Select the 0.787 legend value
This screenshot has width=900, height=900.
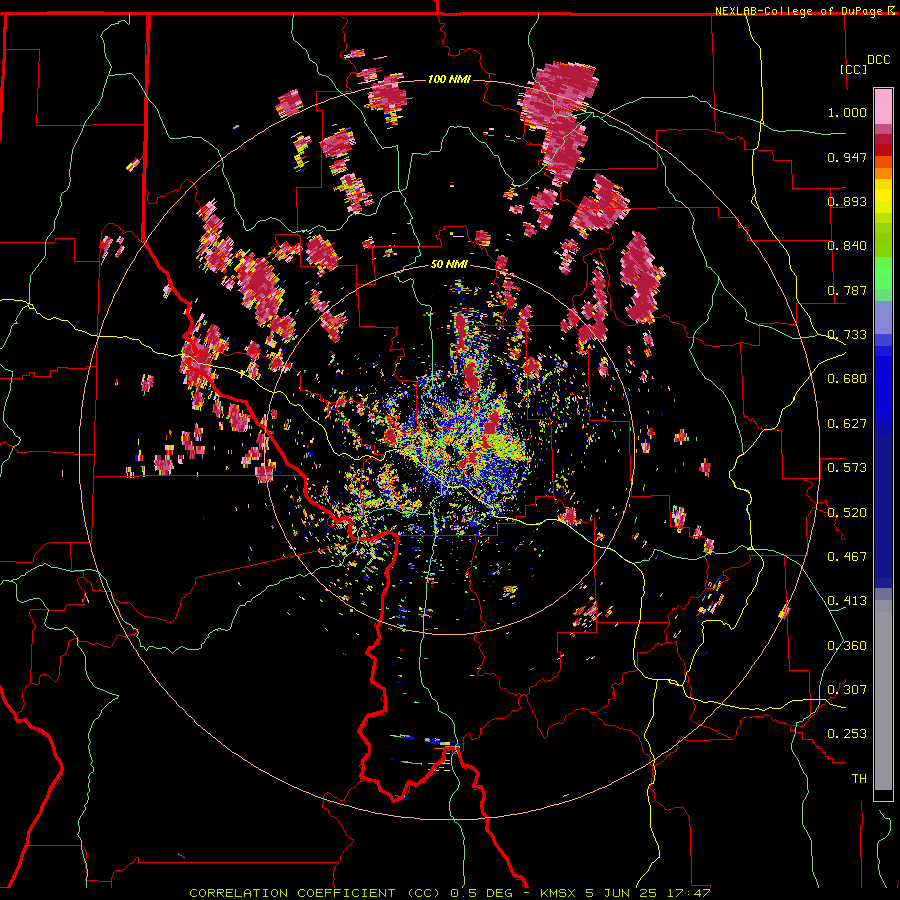coord(847,290)
